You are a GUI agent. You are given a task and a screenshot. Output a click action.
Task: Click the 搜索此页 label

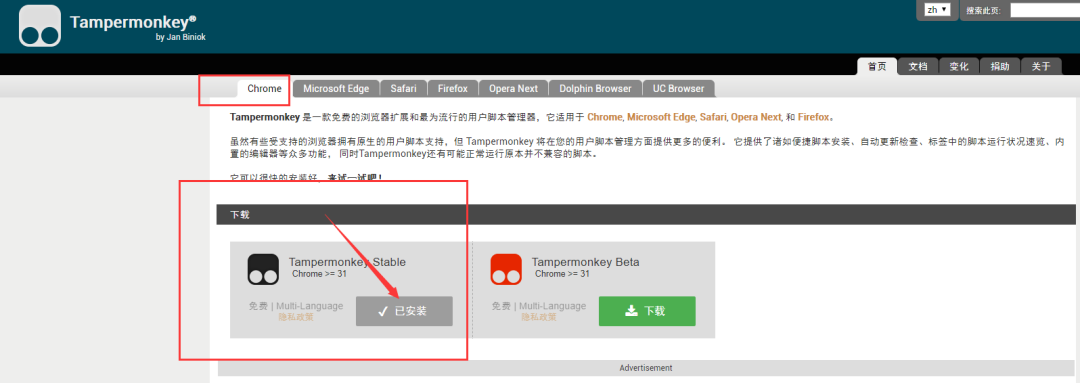(984, 10)
